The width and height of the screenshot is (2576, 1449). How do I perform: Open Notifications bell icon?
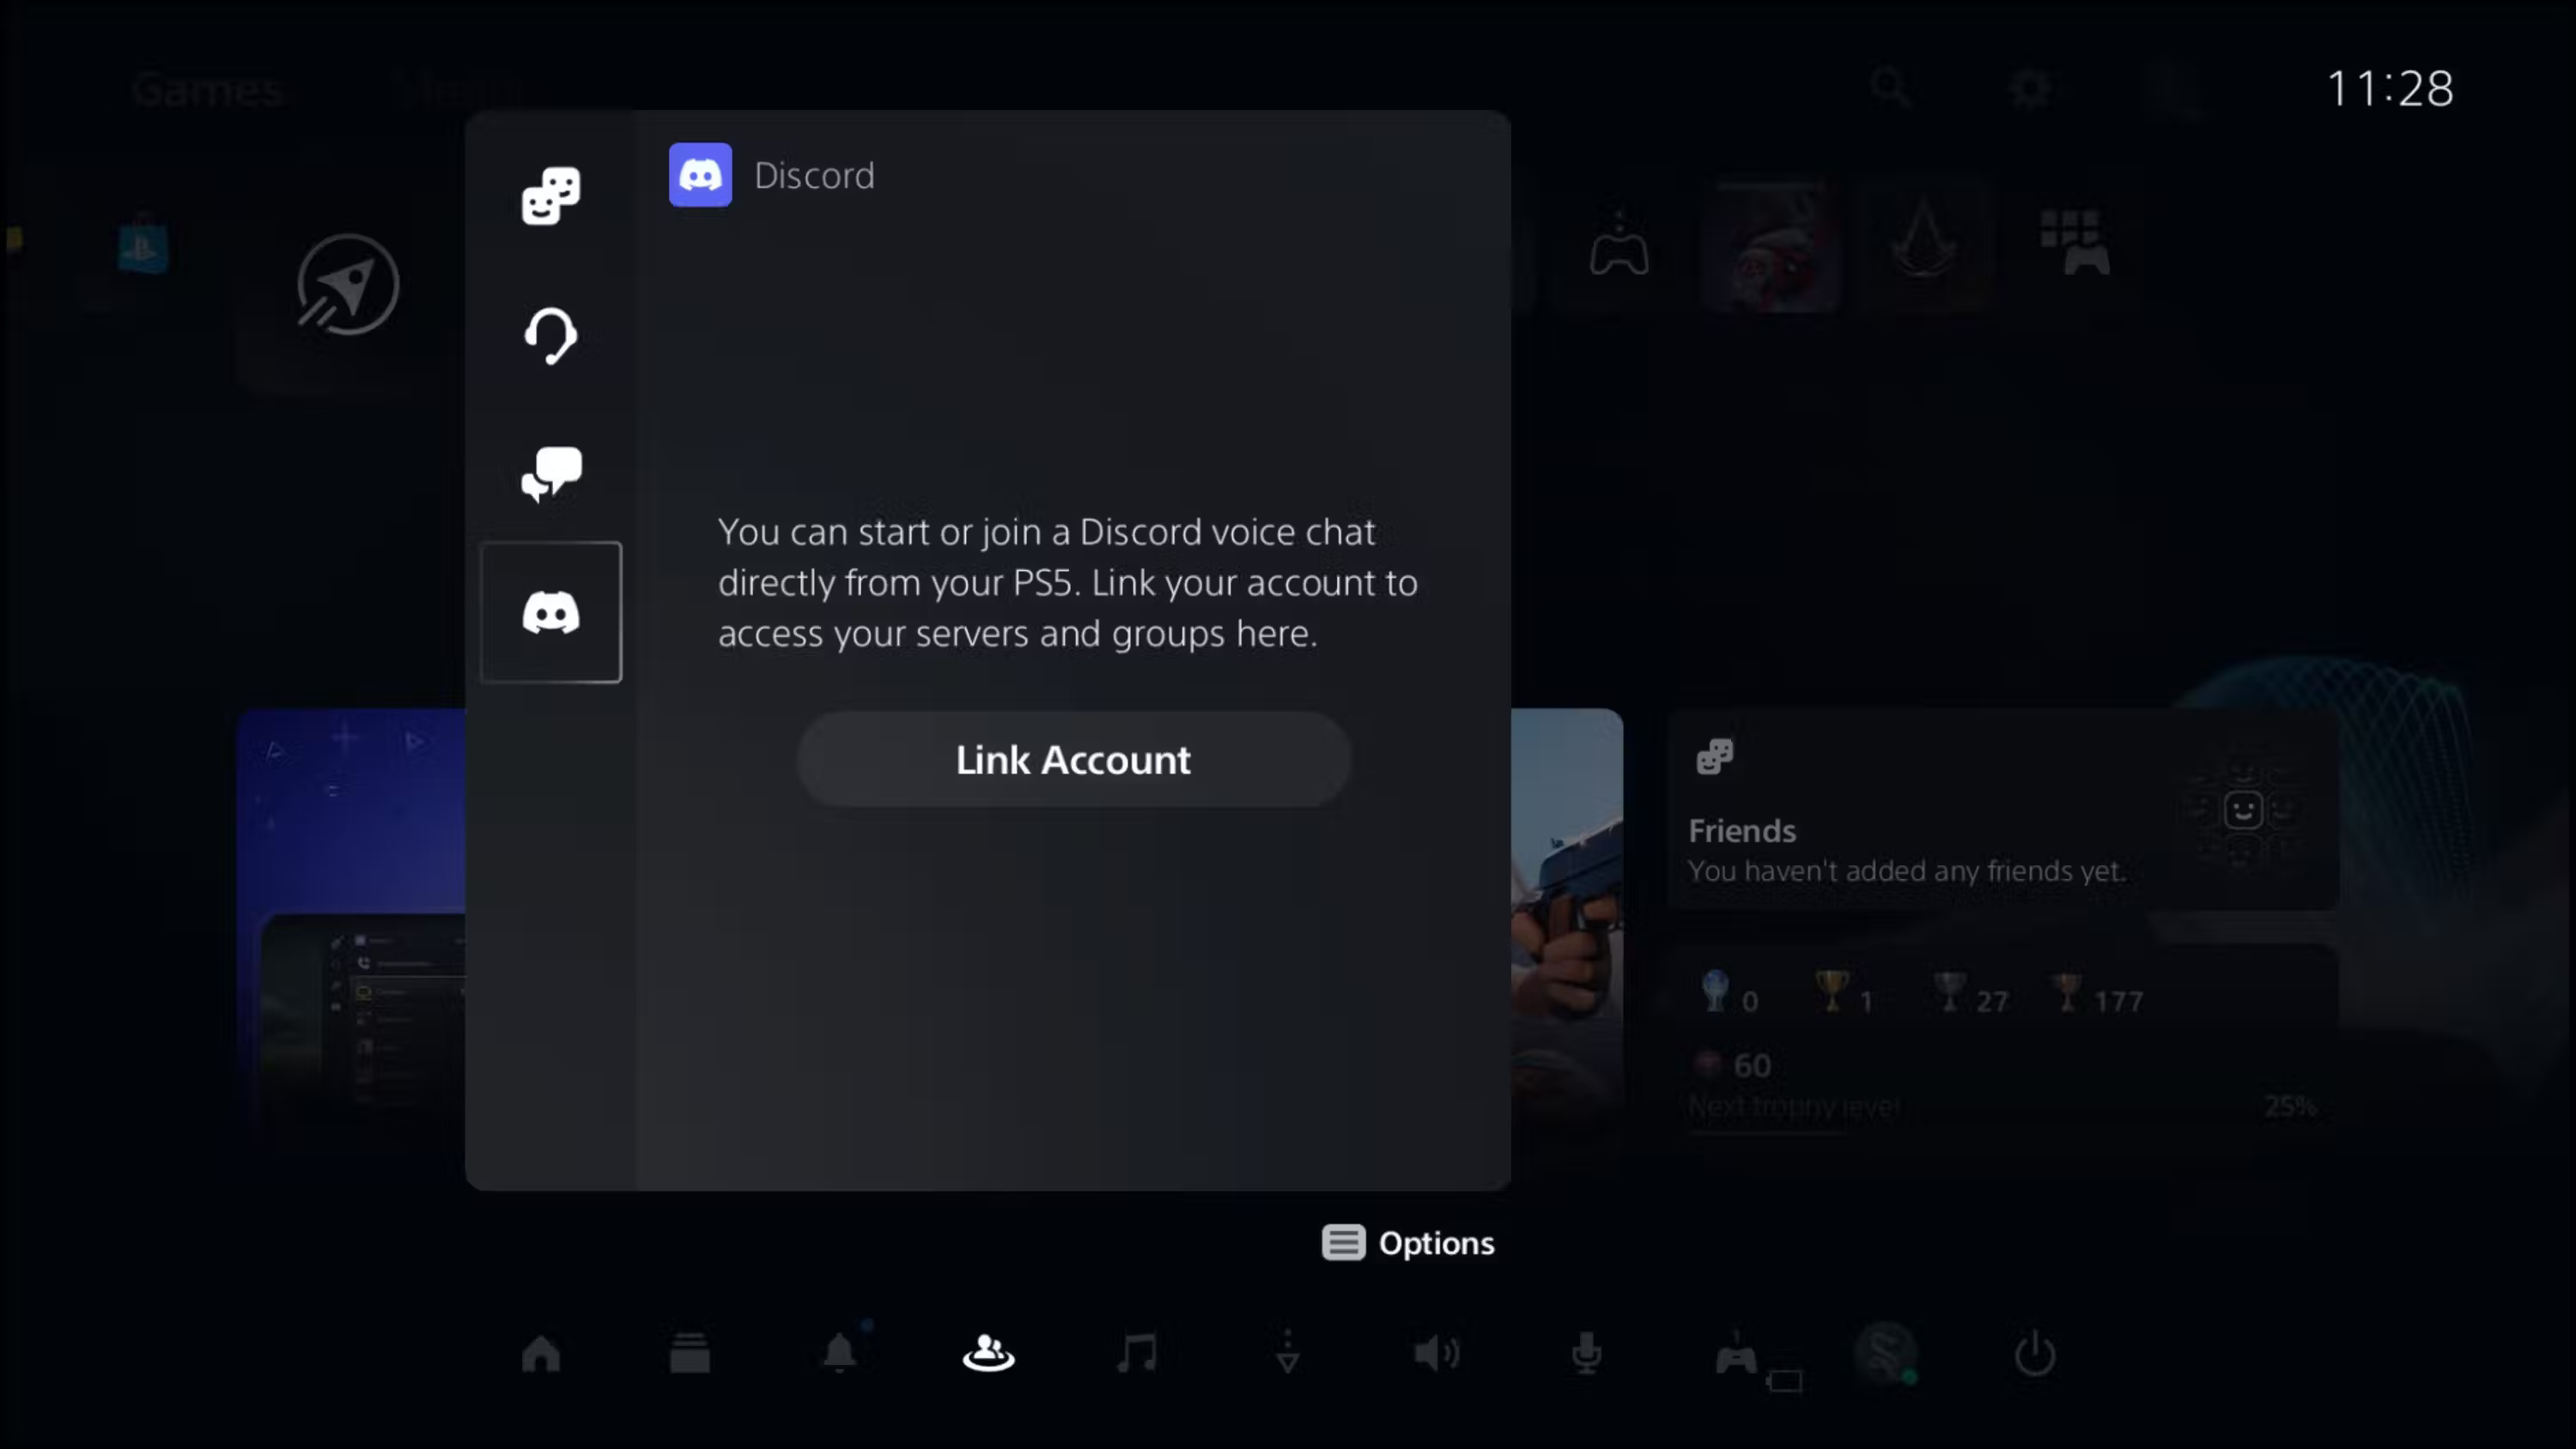(x=839, y=1354)
